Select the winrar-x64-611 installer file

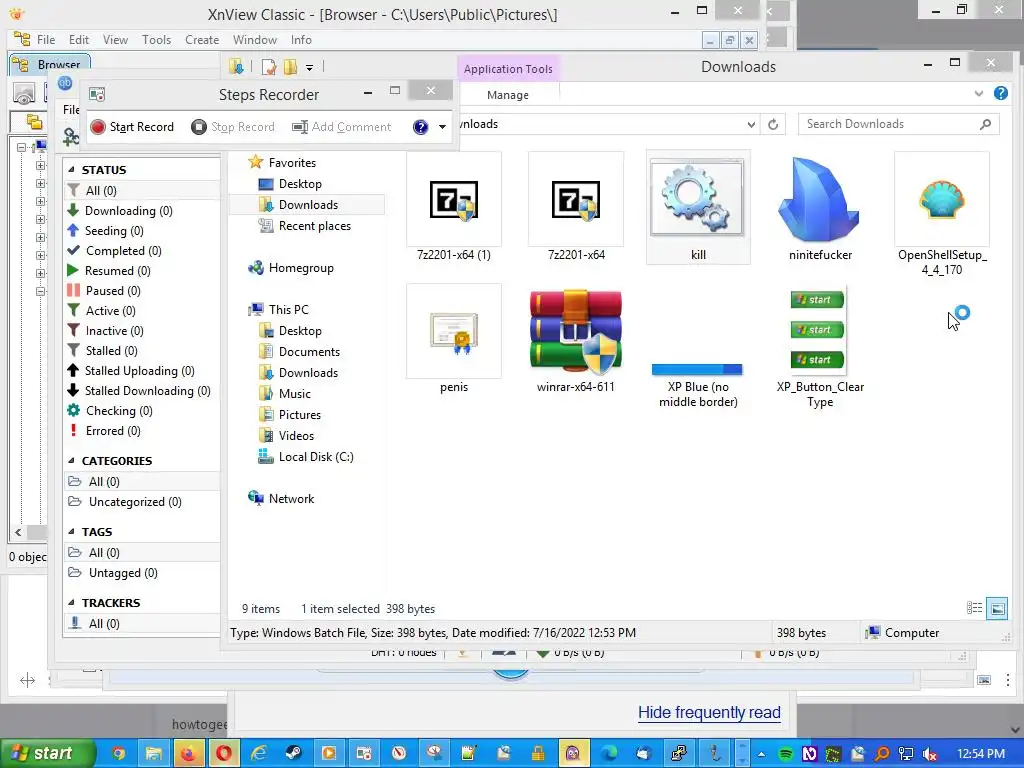point(575,340)
